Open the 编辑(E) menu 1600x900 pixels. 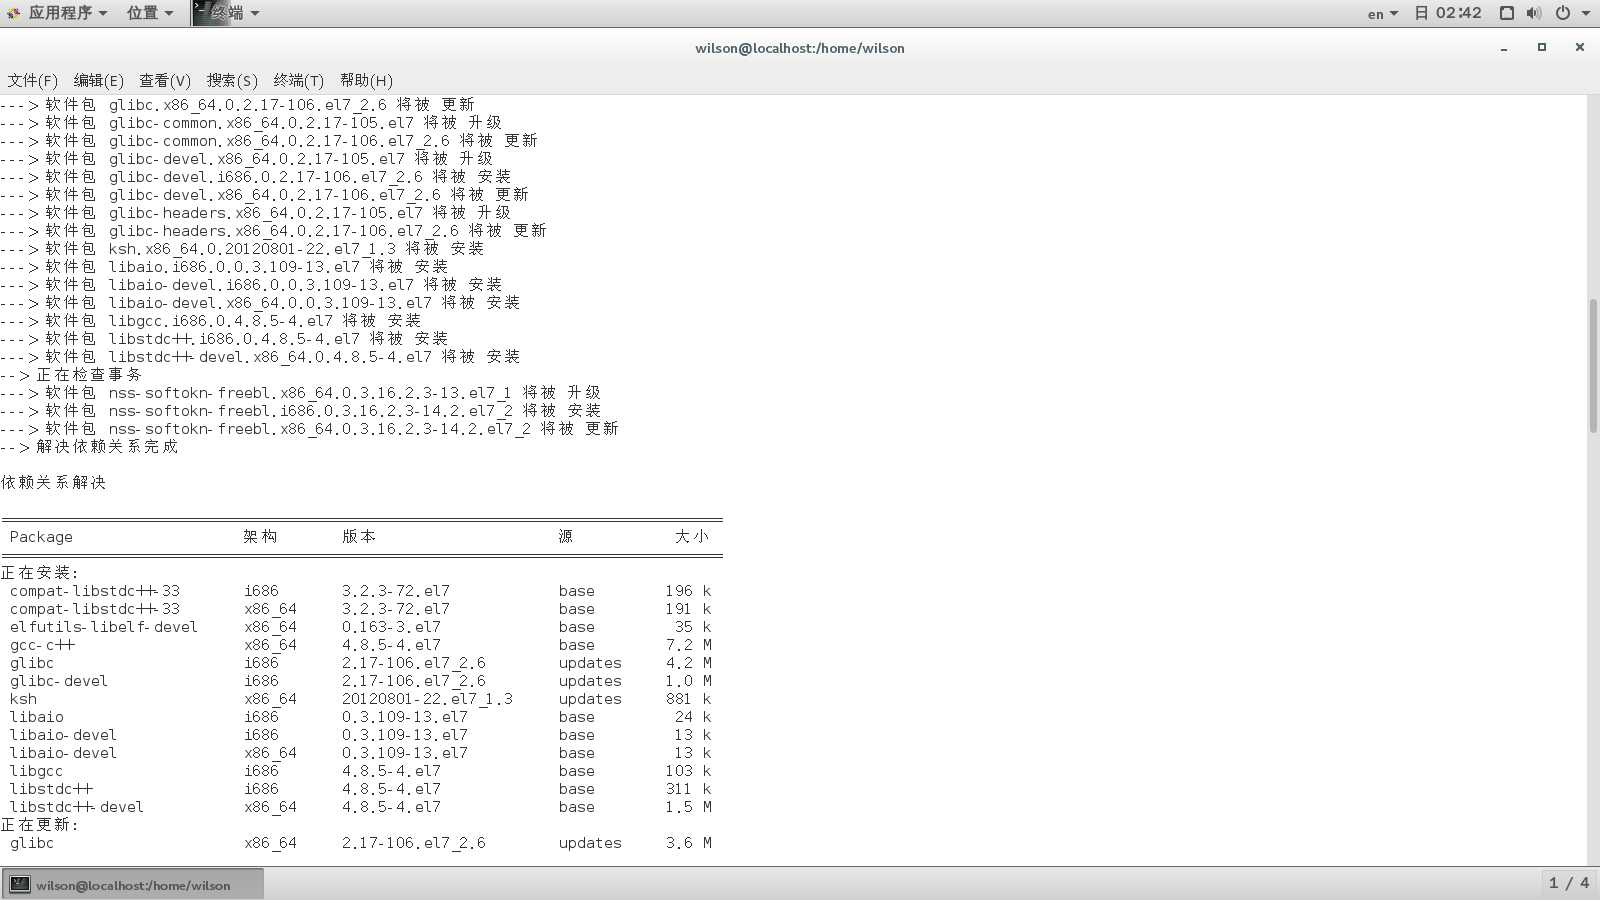[99, 80]
